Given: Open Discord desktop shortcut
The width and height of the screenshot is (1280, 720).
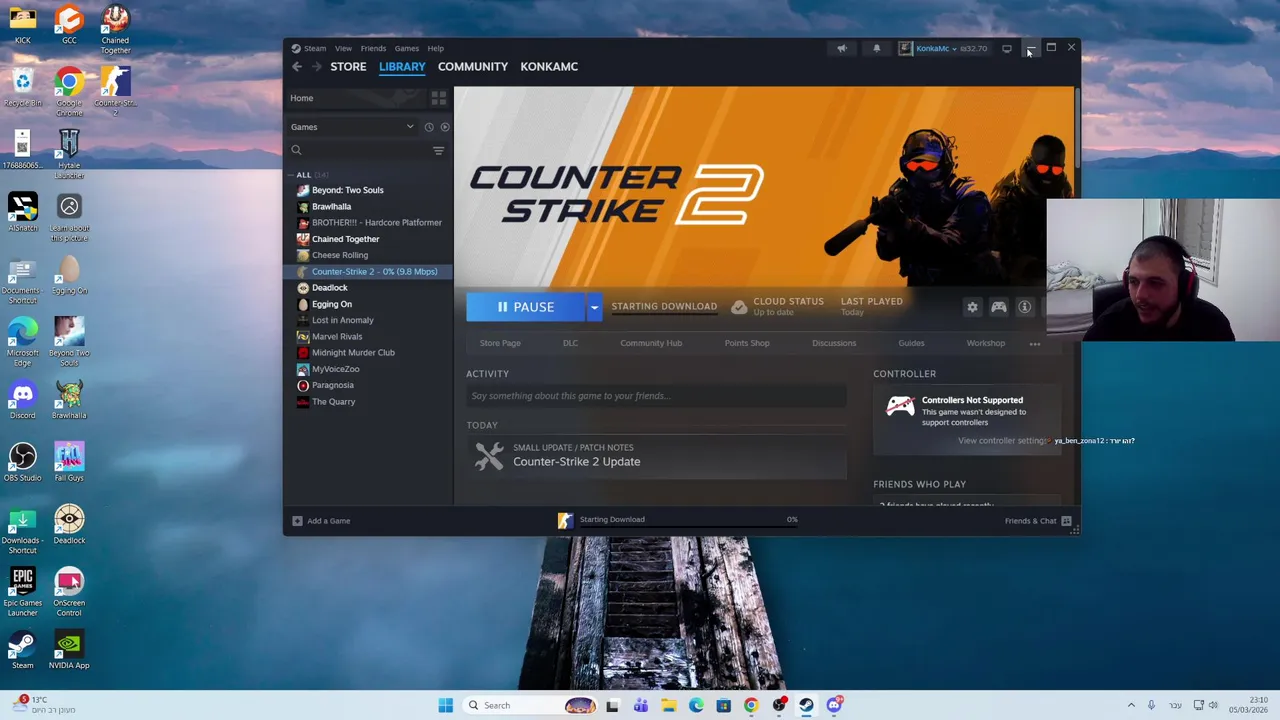Looking at the screenshot, I should 22,400.
